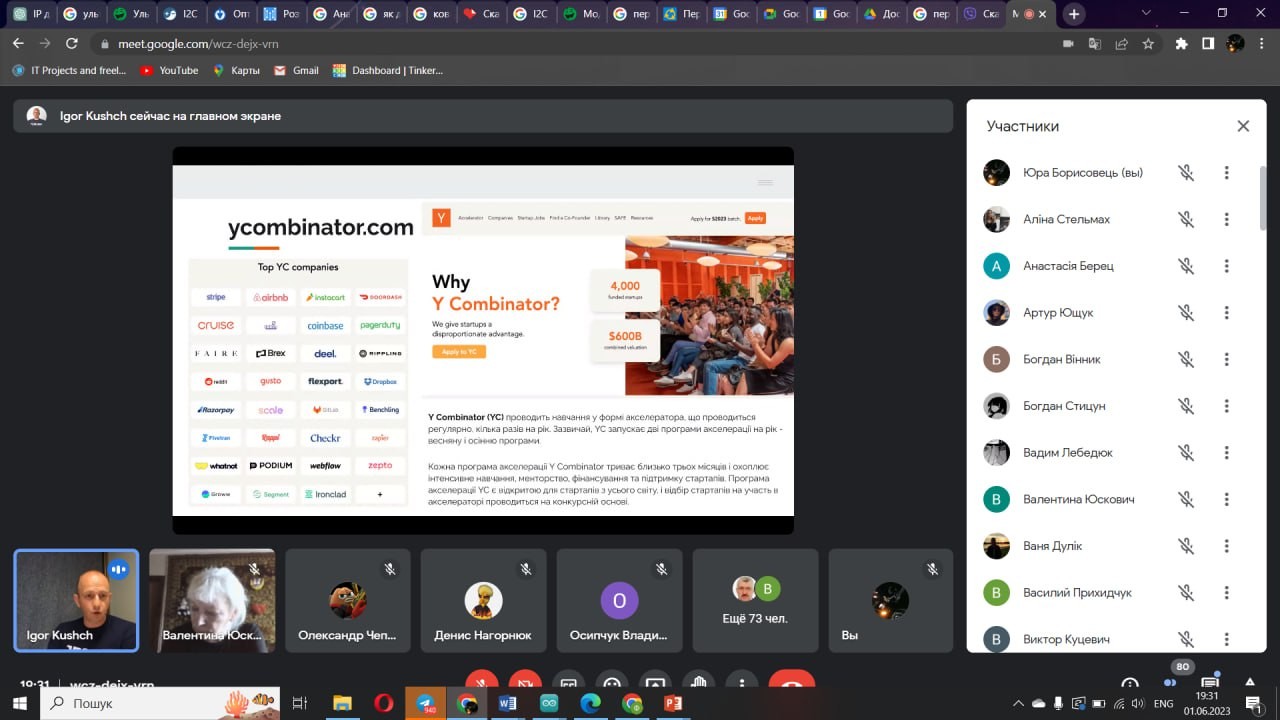
Task: Open more options for Аліна Стельмах
Action: 1226,219
